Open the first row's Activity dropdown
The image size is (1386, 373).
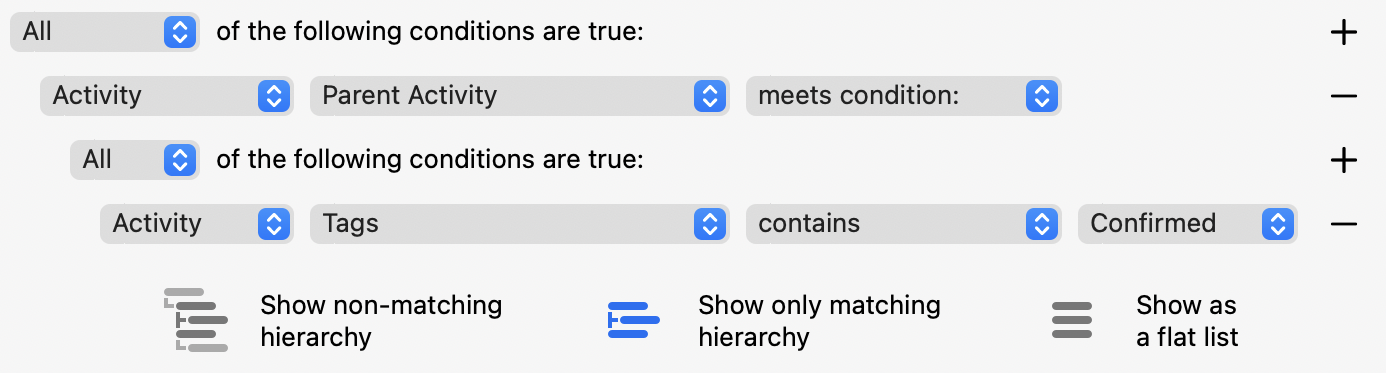point(165,96)
